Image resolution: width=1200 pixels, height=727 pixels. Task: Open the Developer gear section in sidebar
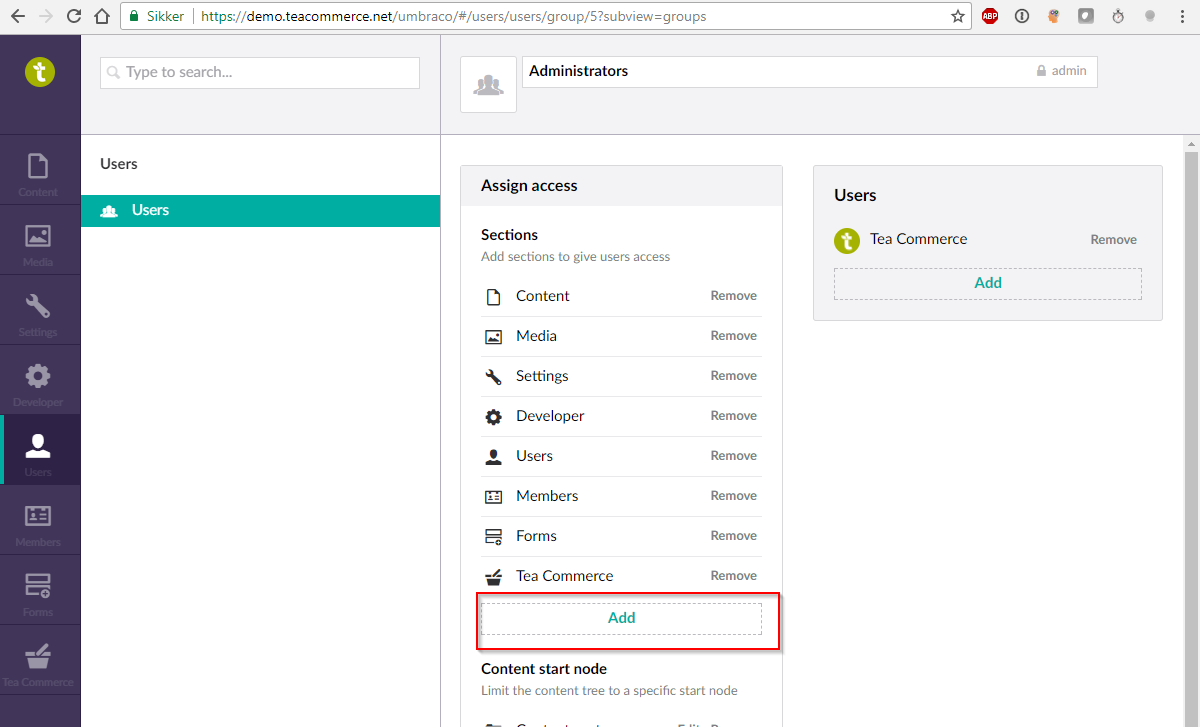tap(40, 380)
